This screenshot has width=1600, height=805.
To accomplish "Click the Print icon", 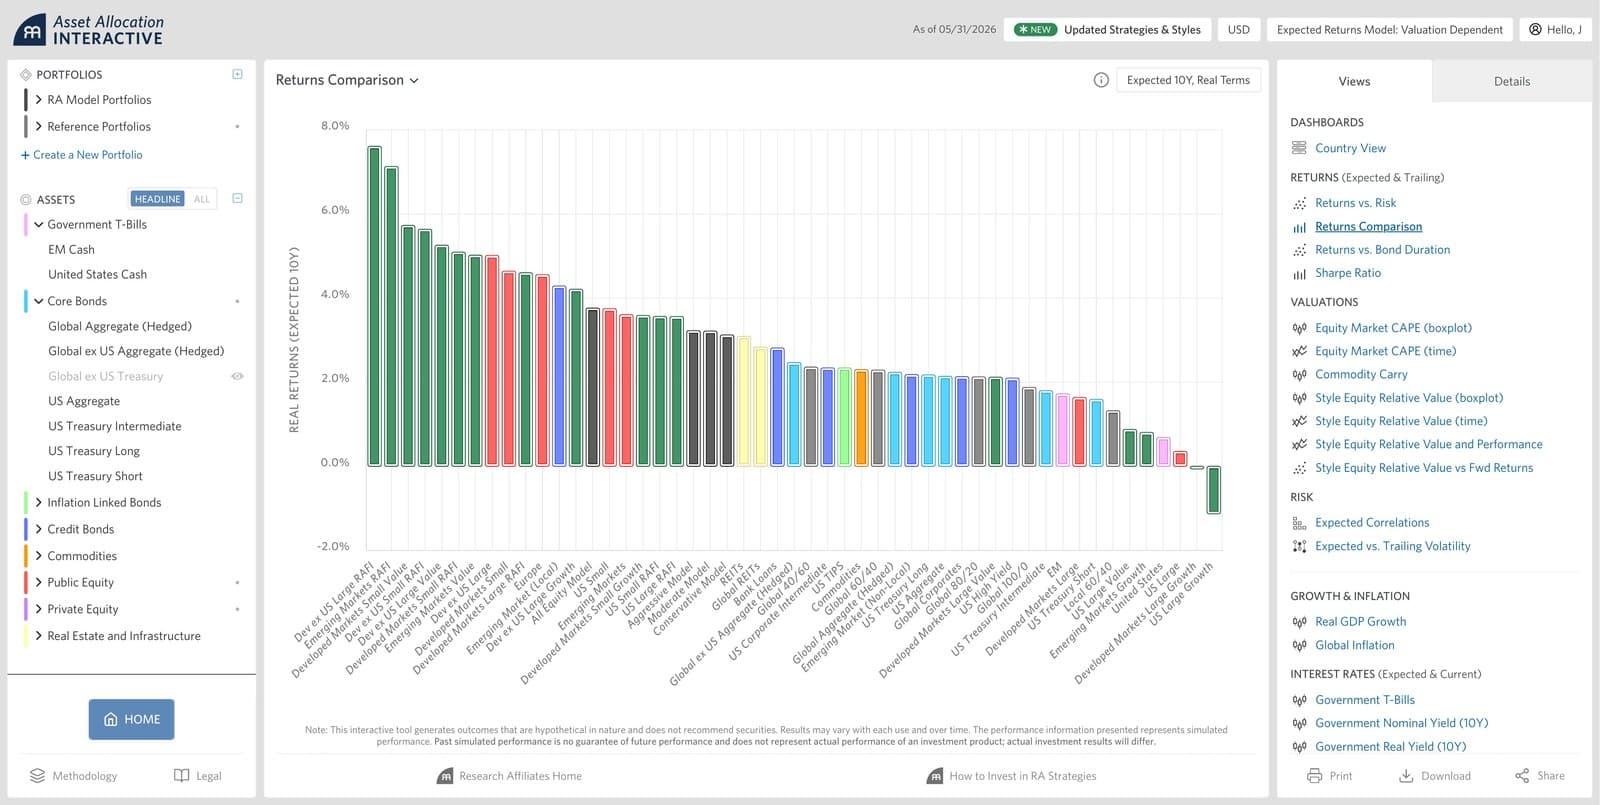I will point(1314,776).
